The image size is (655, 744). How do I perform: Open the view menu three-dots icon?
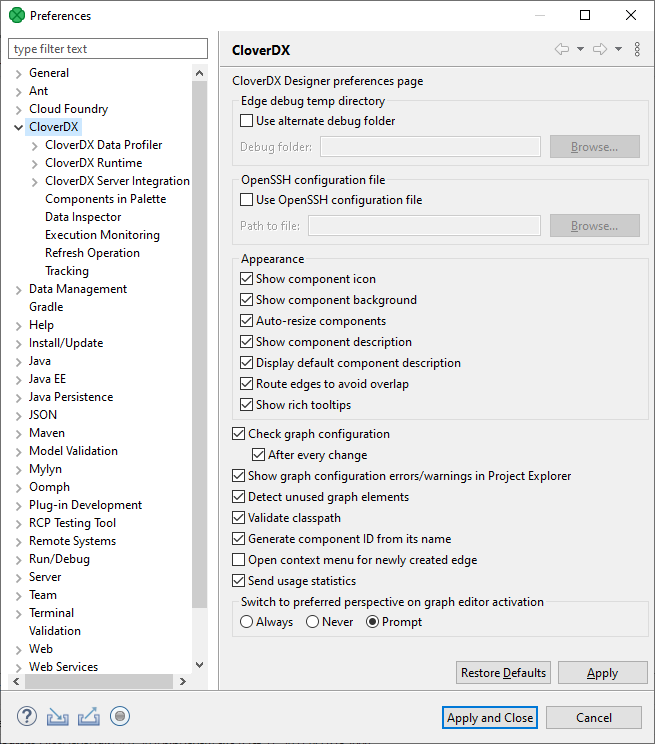(x=637, y=49)
